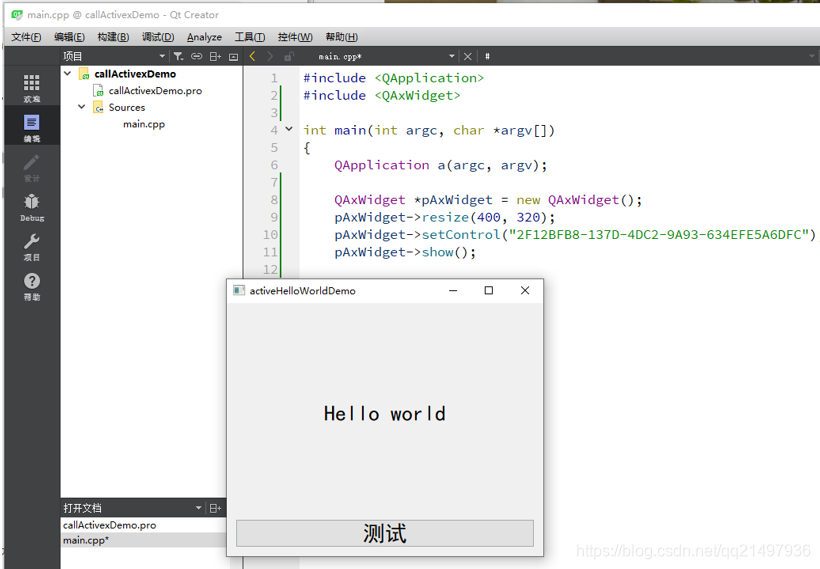This screenshot has height=569, width=820.
Task: Open the Welcome mode in sidebar
Action: tap(31, 87)
